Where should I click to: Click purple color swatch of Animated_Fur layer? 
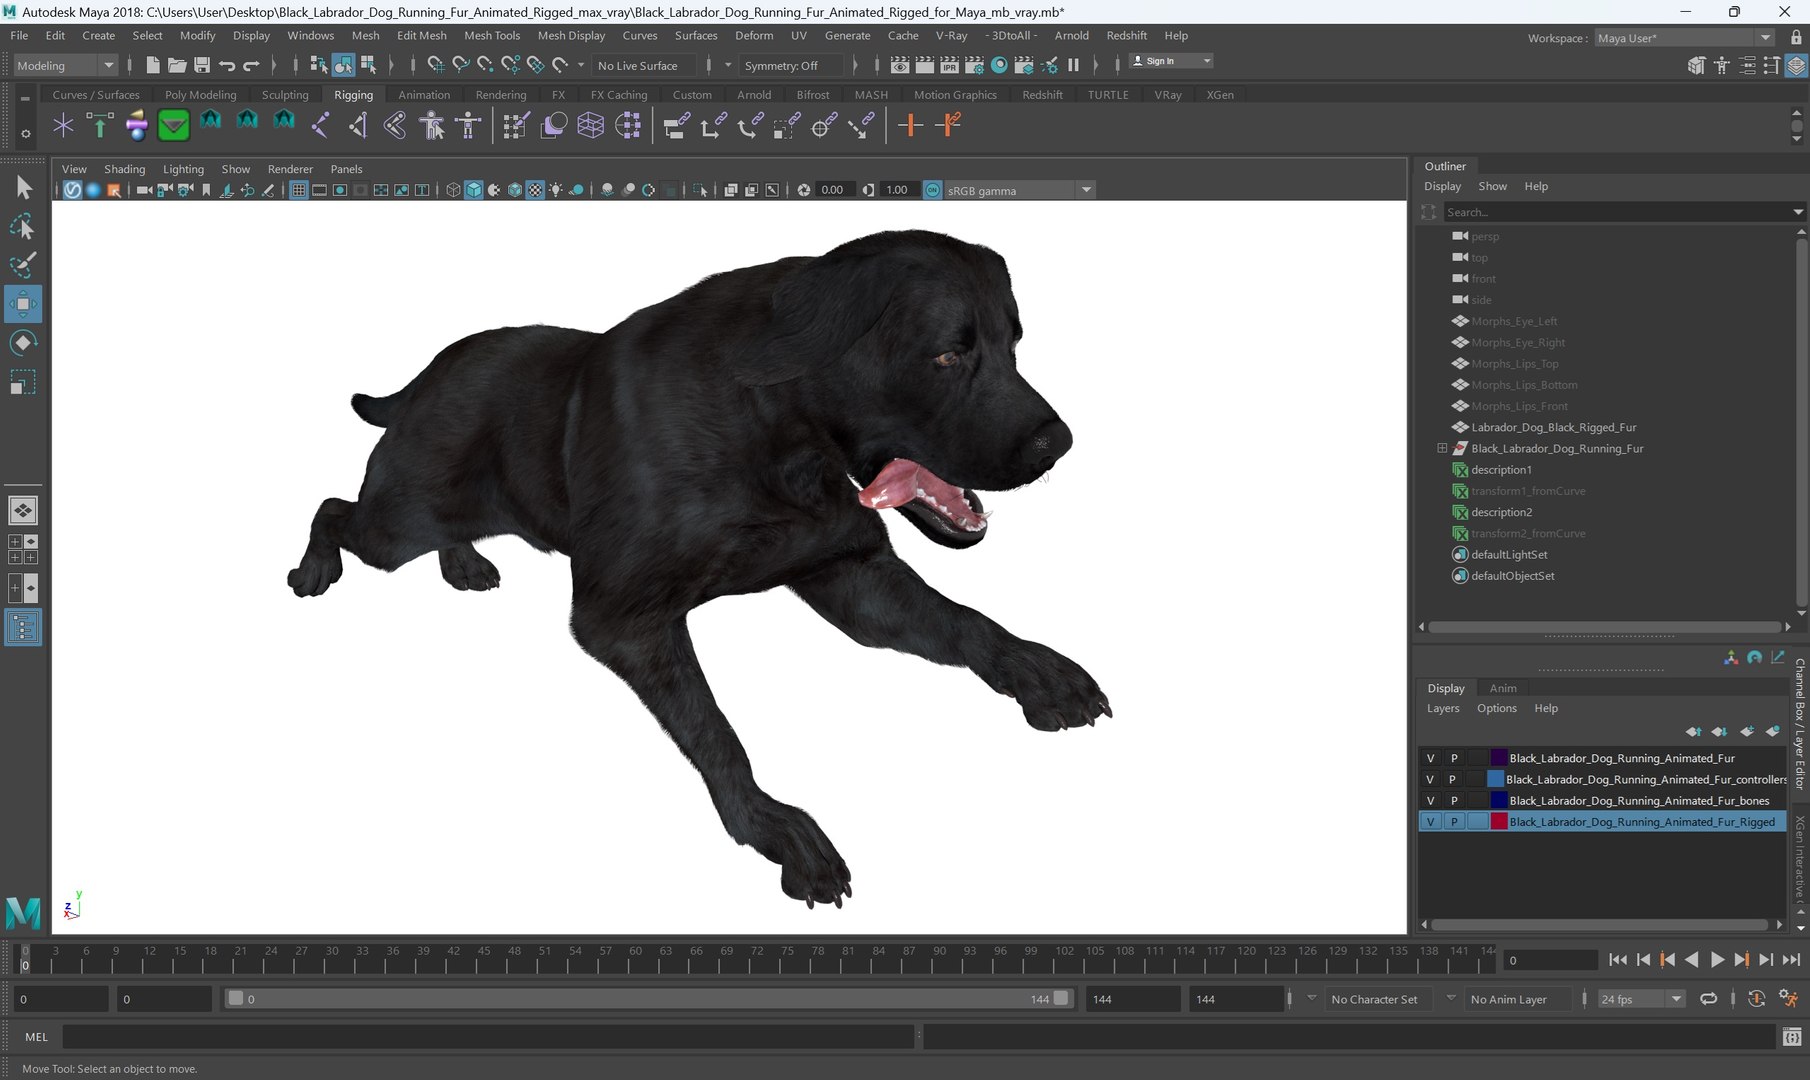[x=1499, y=758]
